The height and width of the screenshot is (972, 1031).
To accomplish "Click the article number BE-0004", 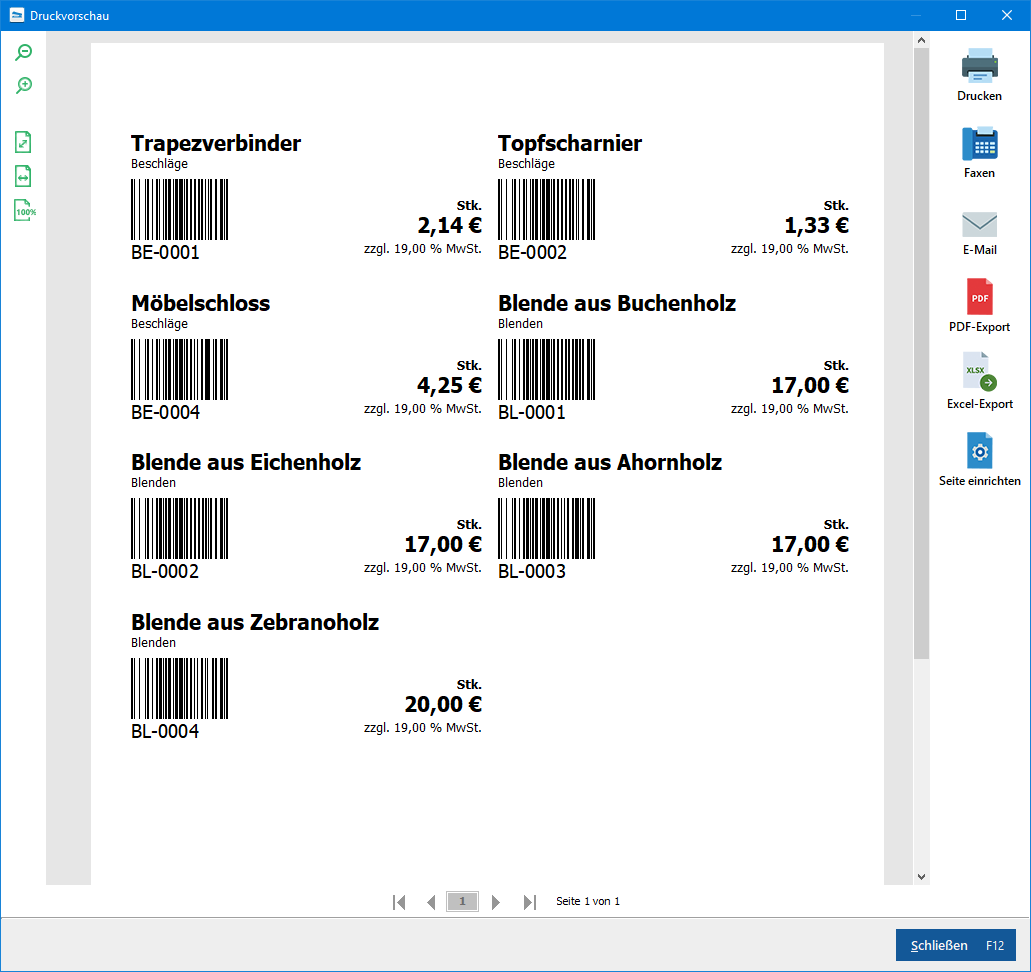I will tap(165, 412).
